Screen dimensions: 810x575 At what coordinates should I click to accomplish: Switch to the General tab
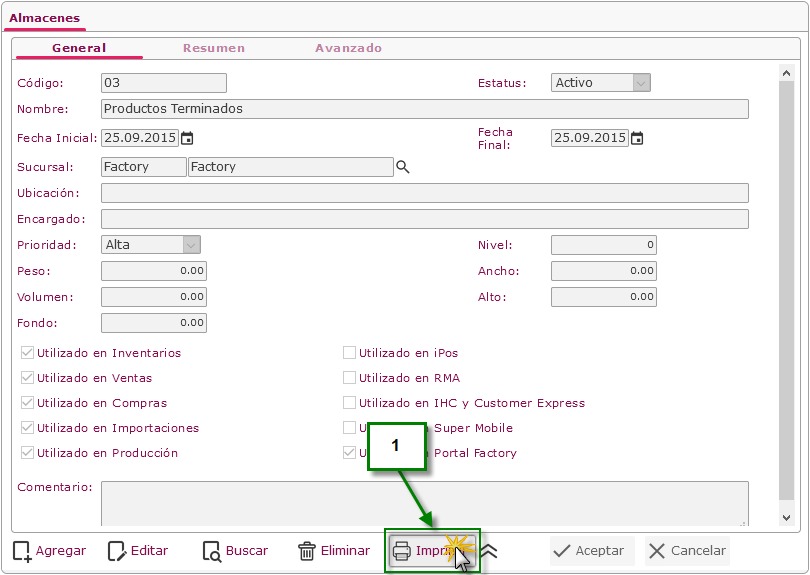(79, 48)
